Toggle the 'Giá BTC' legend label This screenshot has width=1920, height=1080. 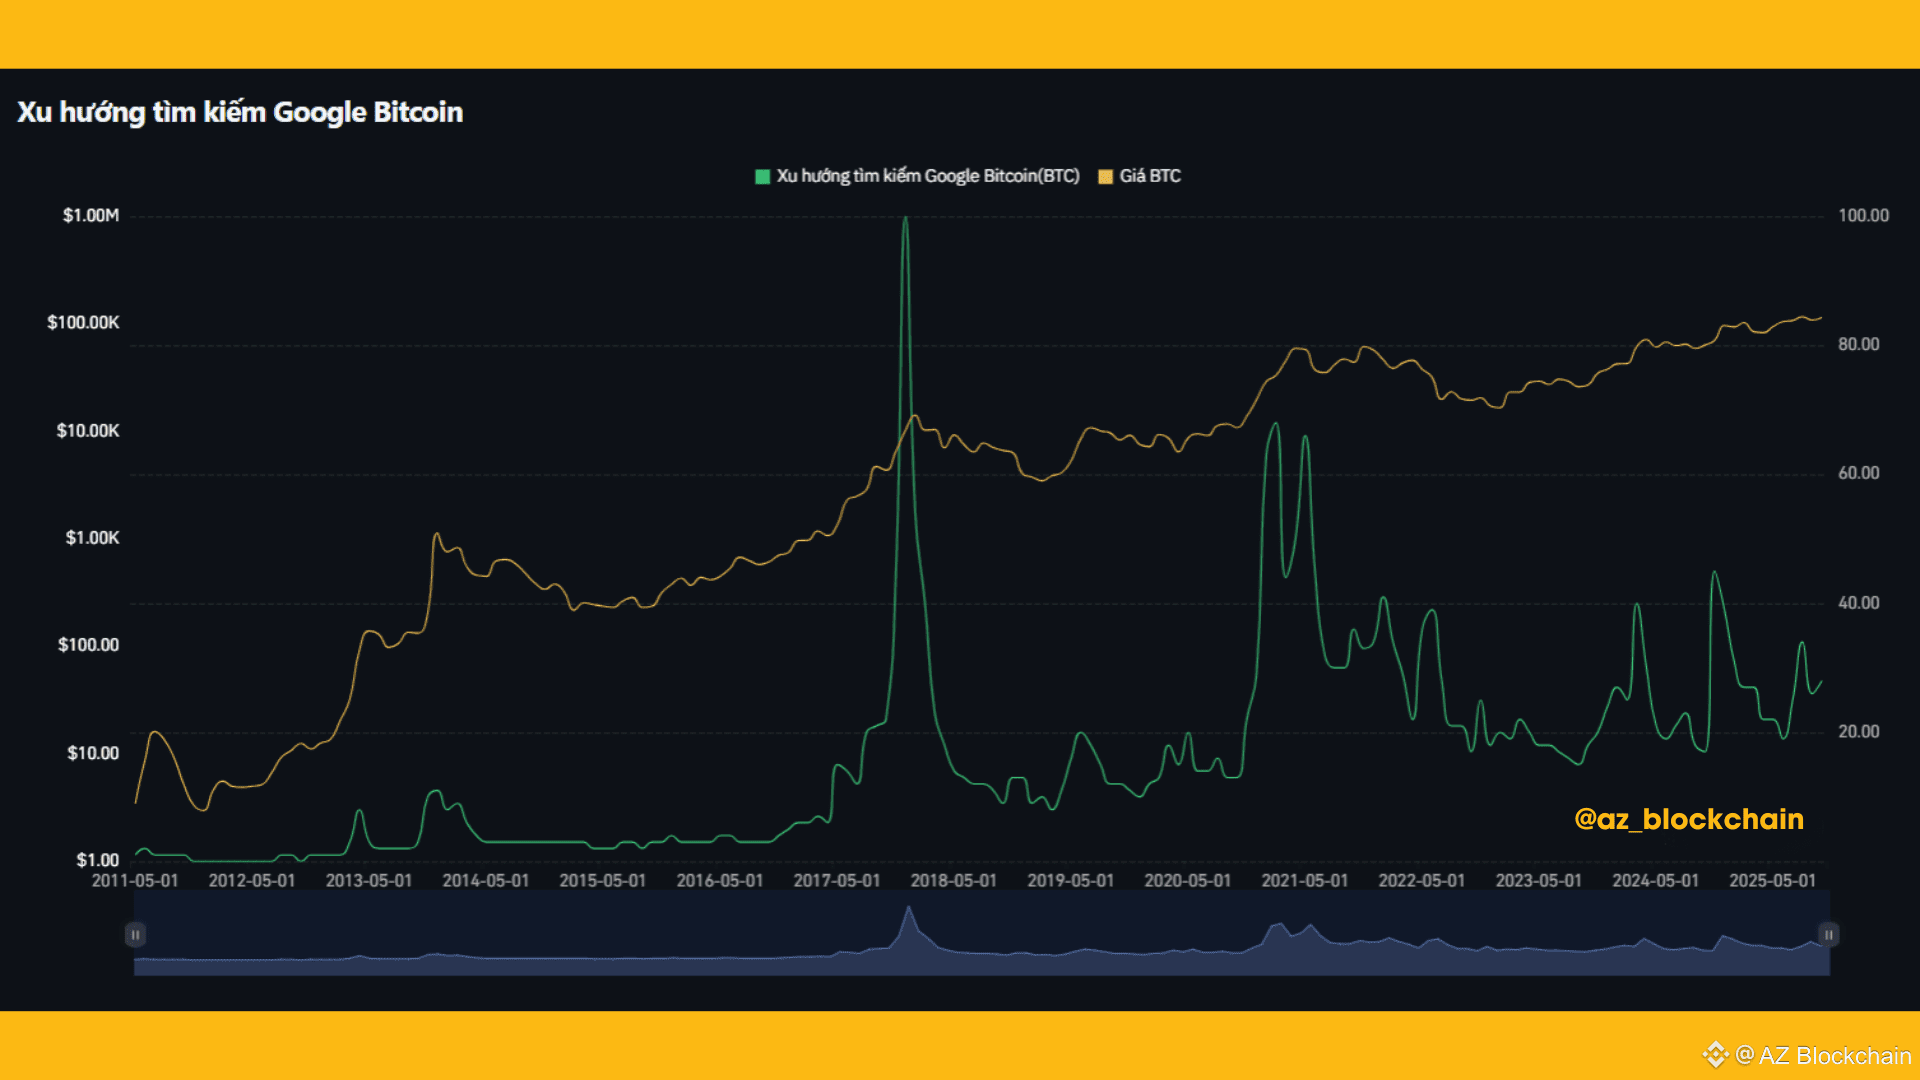coord(1150,176)
